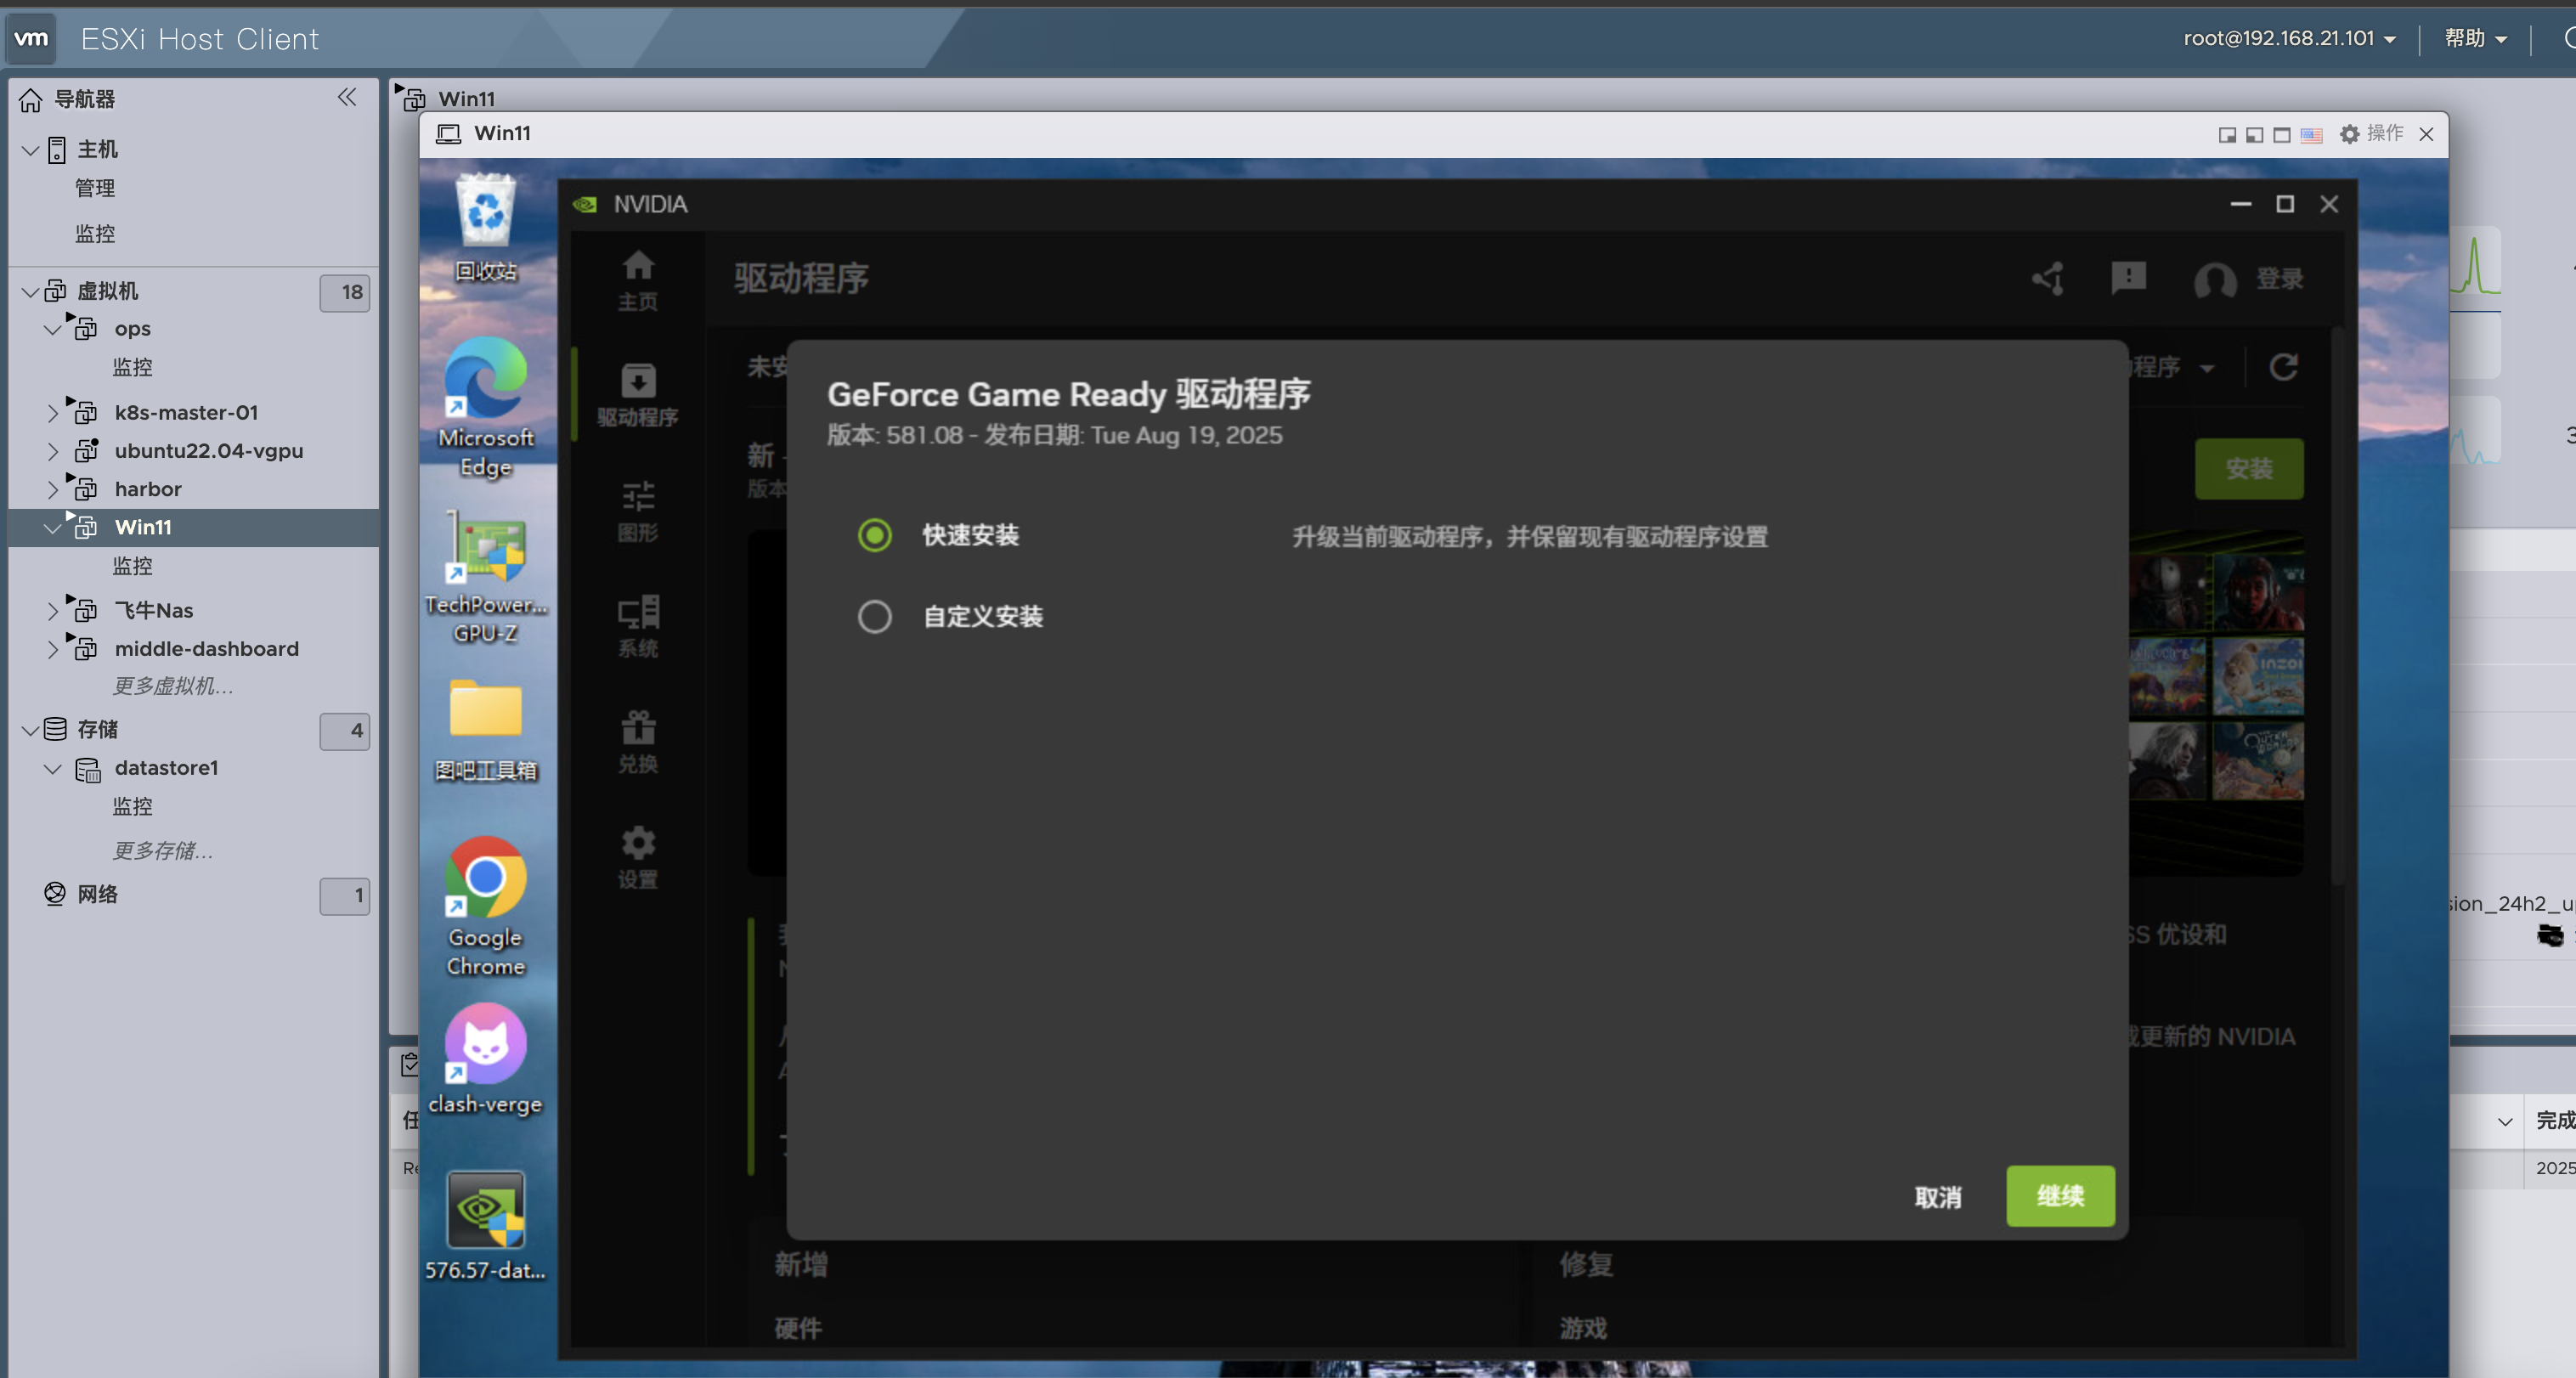
Task: Select the 驱动程序 drivers section icon
Action: (638, 393)
